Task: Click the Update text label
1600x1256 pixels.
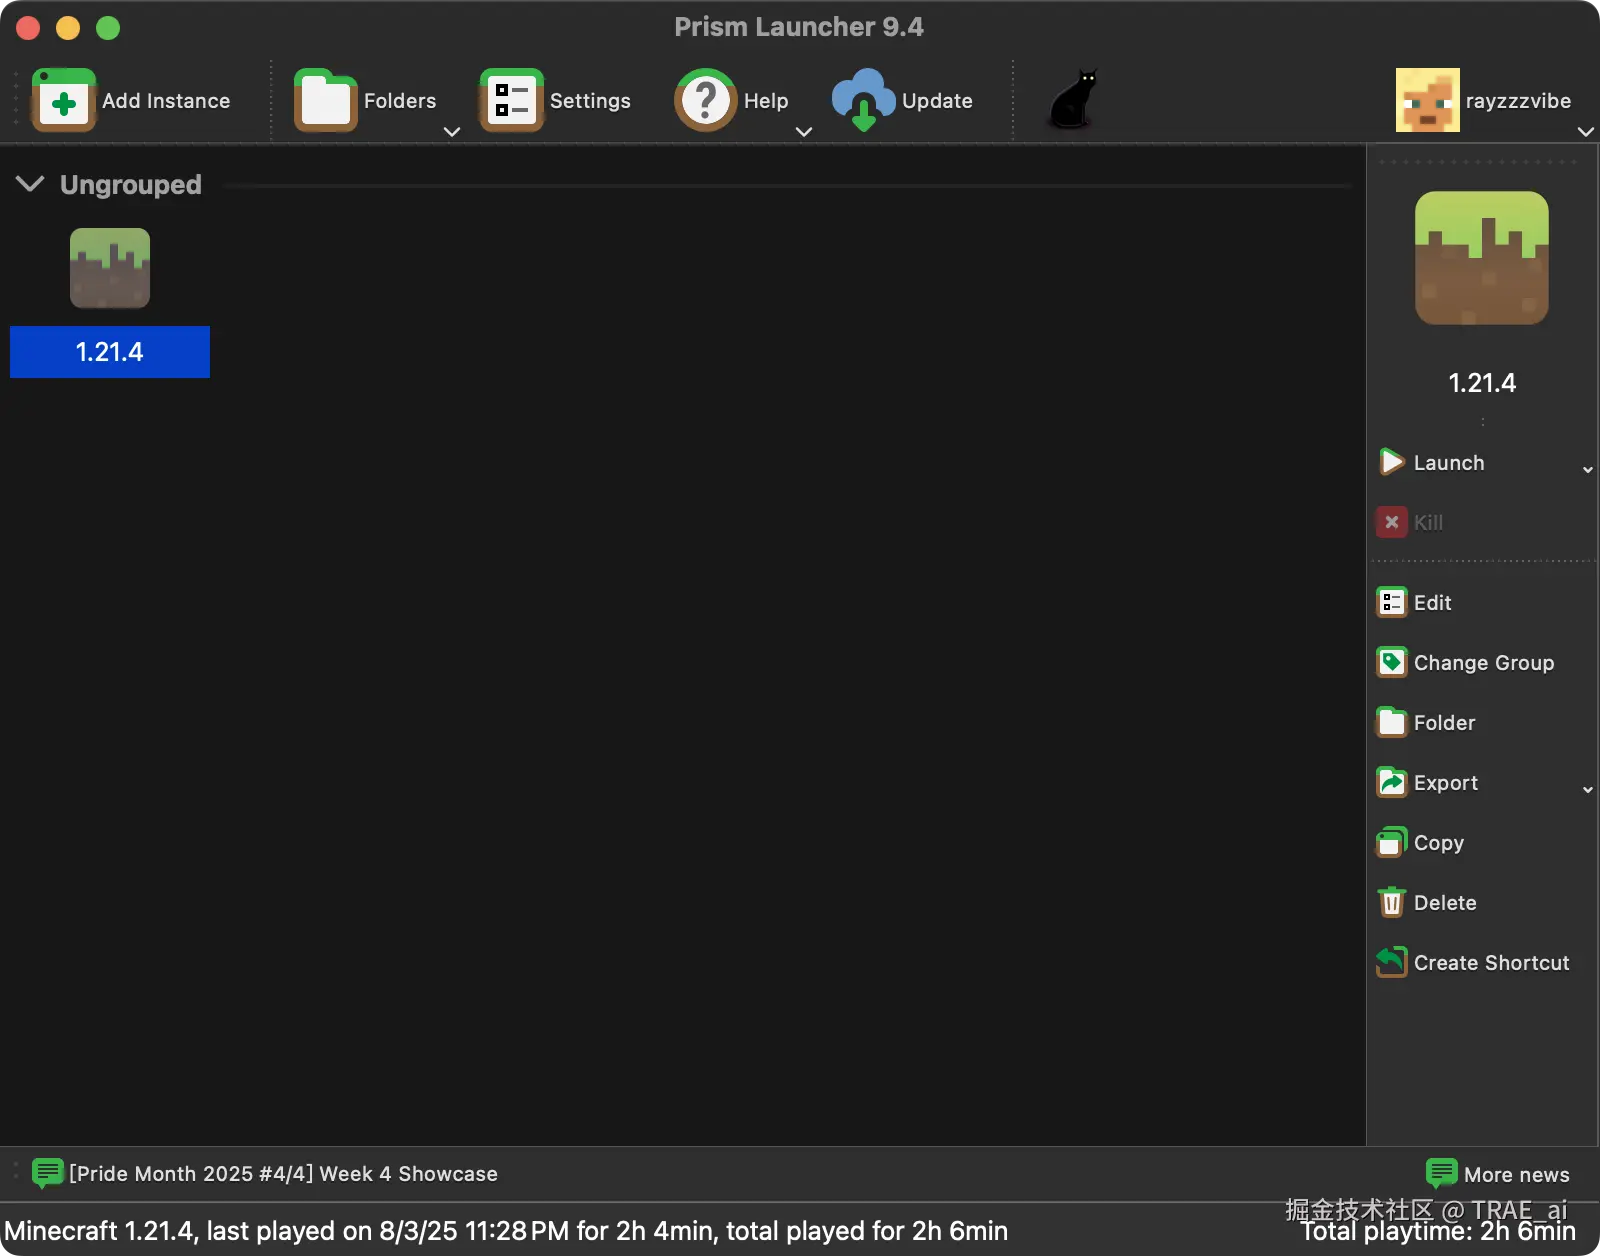Action: pyautogui.click(x=937, y=101)
